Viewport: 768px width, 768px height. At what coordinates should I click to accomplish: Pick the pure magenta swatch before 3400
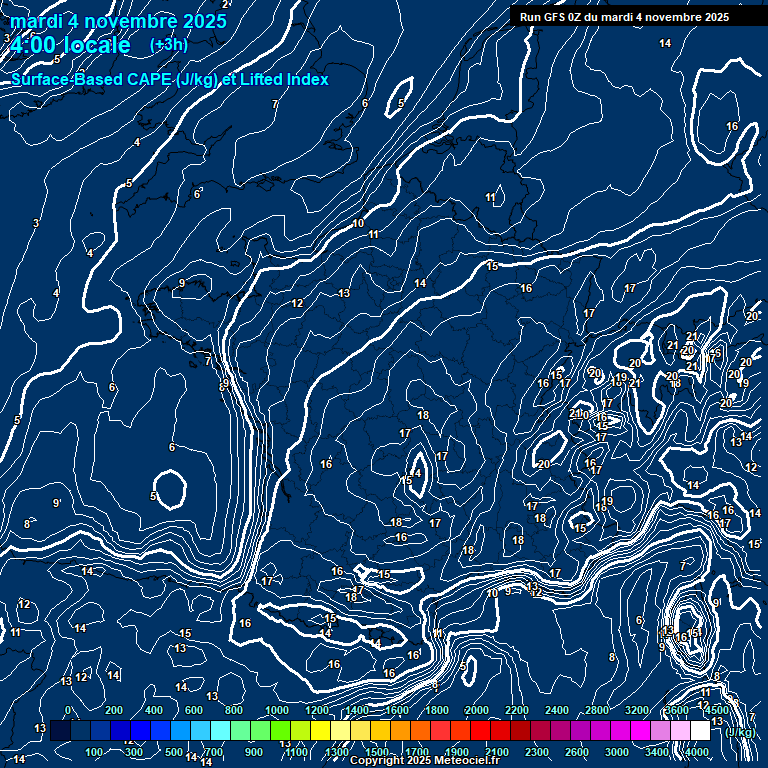640,730
